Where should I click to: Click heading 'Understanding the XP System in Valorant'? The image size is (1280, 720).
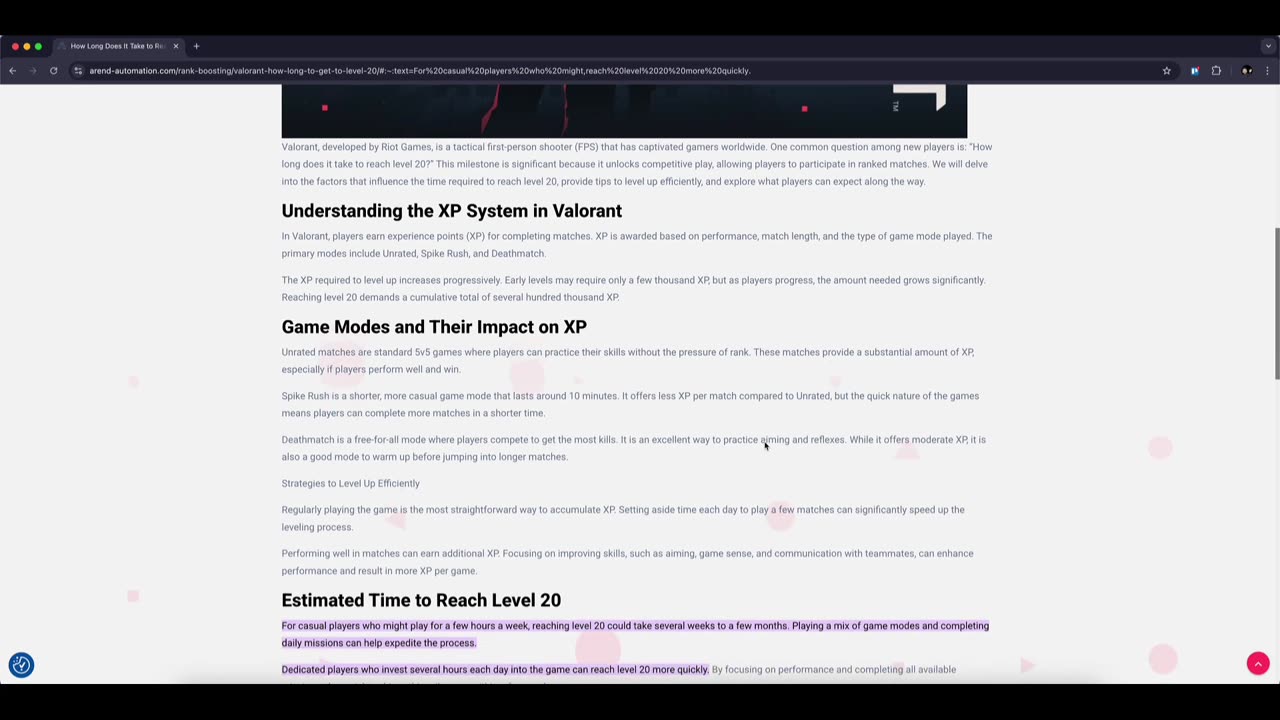click(x=452, y=211)
